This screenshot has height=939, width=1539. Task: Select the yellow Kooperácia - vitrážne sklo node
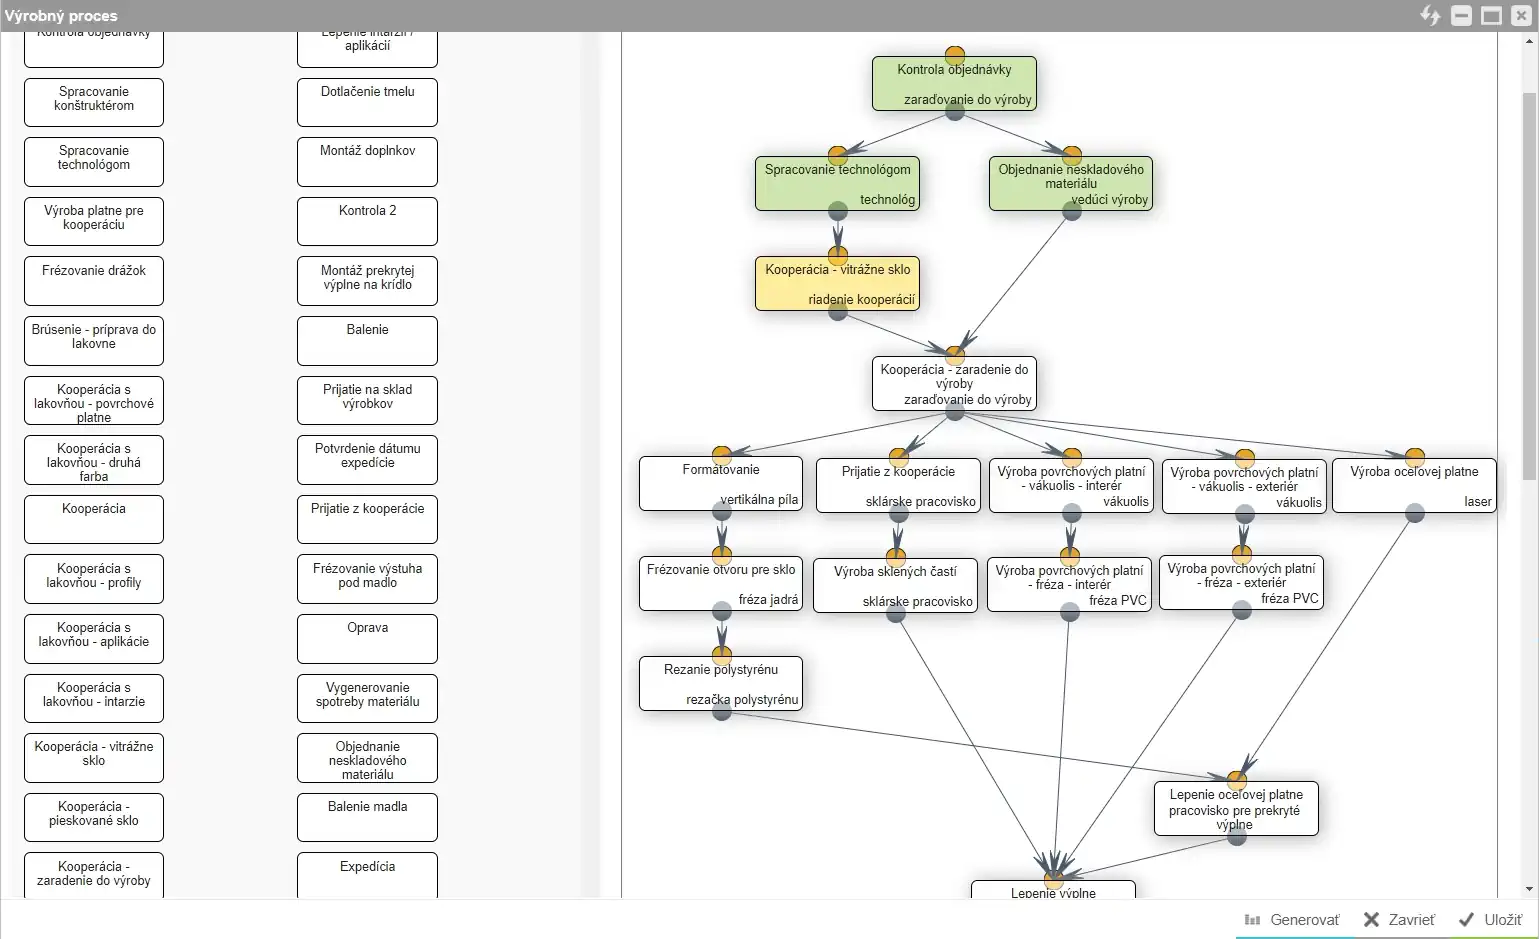[x=838, y=284]
